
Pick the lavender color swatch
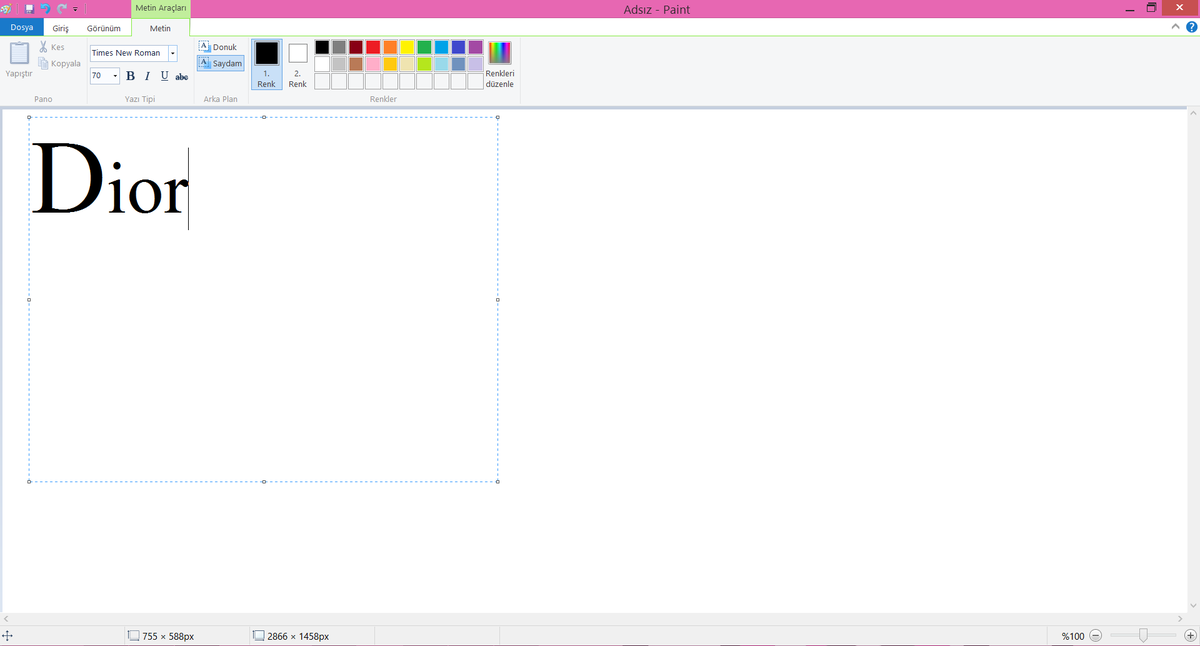[475, 64]
